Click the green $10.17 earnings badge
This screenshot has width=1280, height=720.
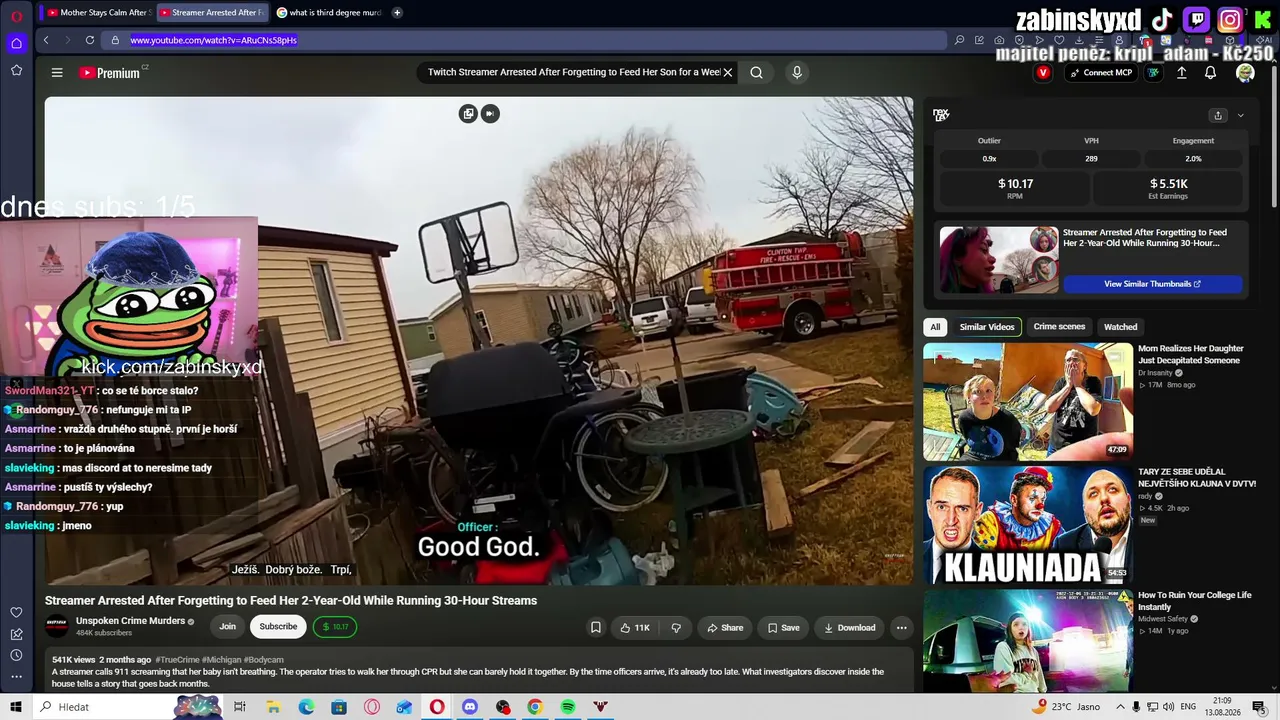pos(335,627)
